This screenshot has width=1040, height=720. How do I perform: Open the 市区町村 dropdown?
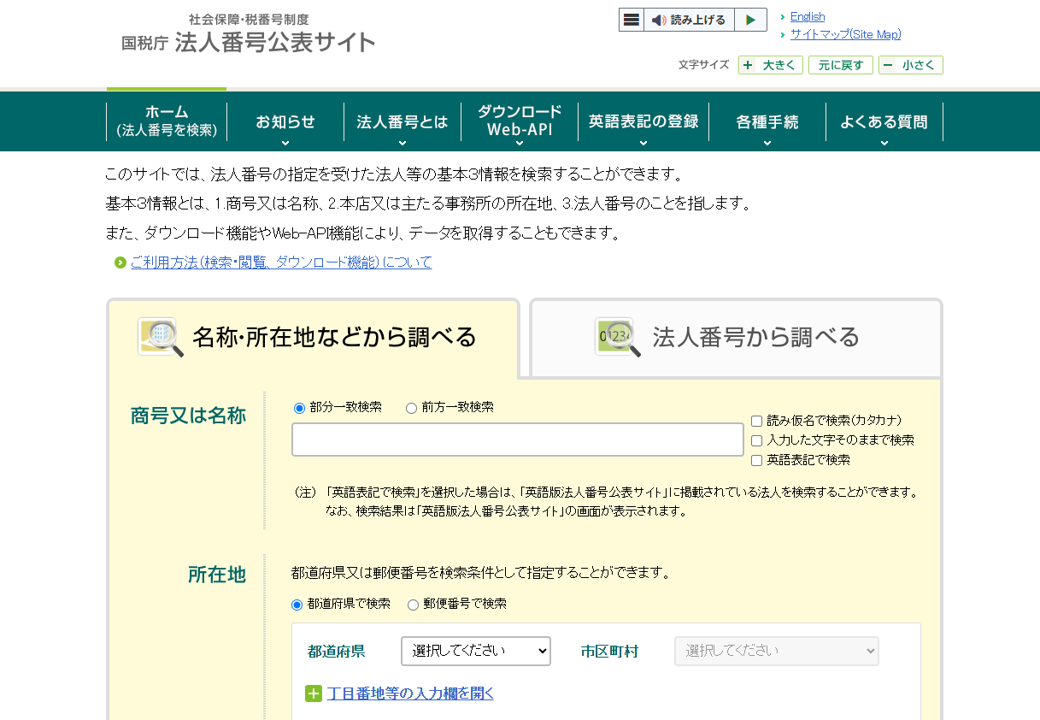pyautogui.click(x=777, y=651)
